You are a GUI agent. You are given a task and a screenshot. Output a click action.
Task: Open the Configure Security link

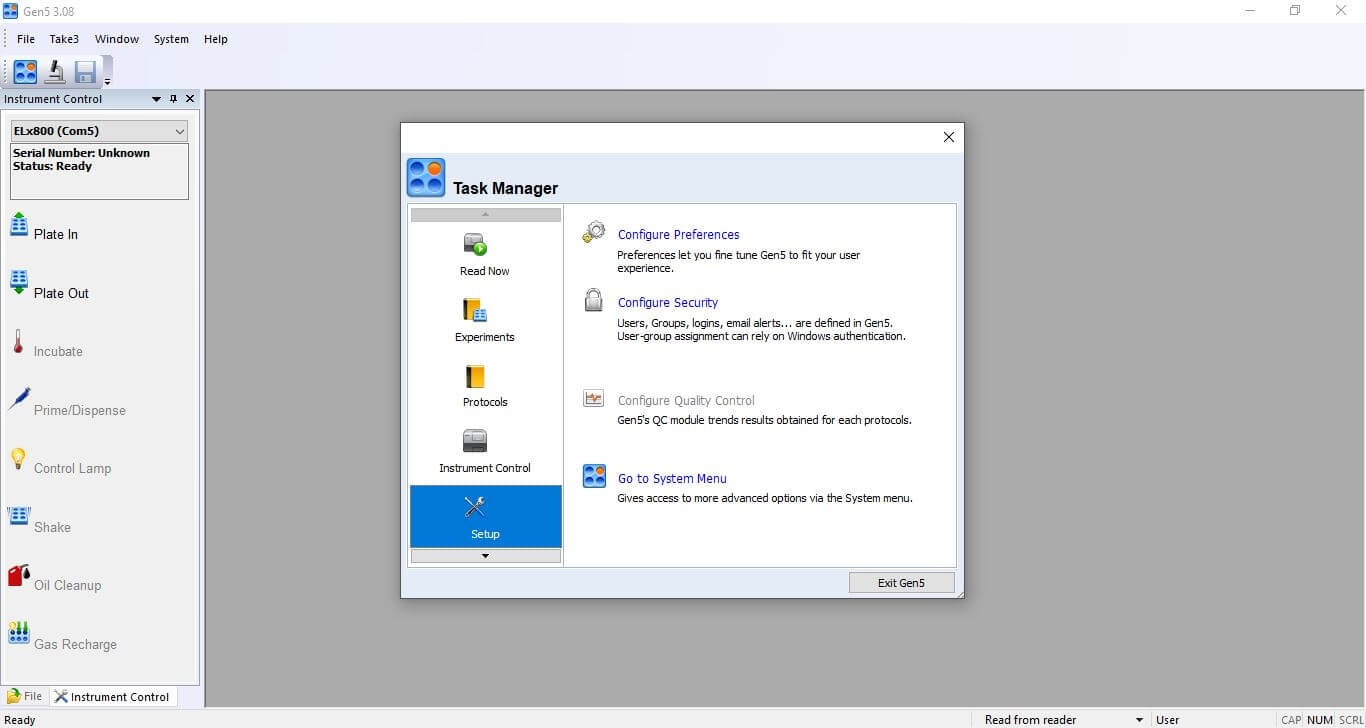[668, 303]
